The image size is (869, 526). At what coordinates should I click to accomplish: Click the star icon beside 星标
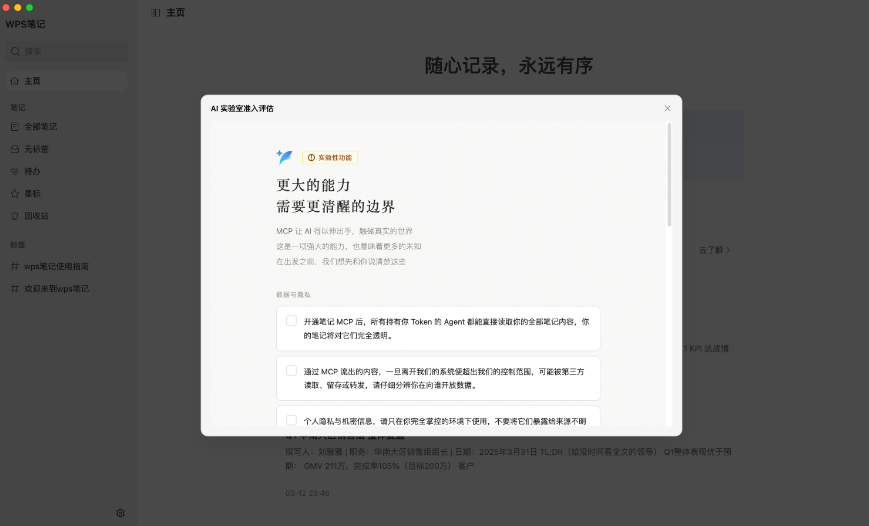pos(15,193)
